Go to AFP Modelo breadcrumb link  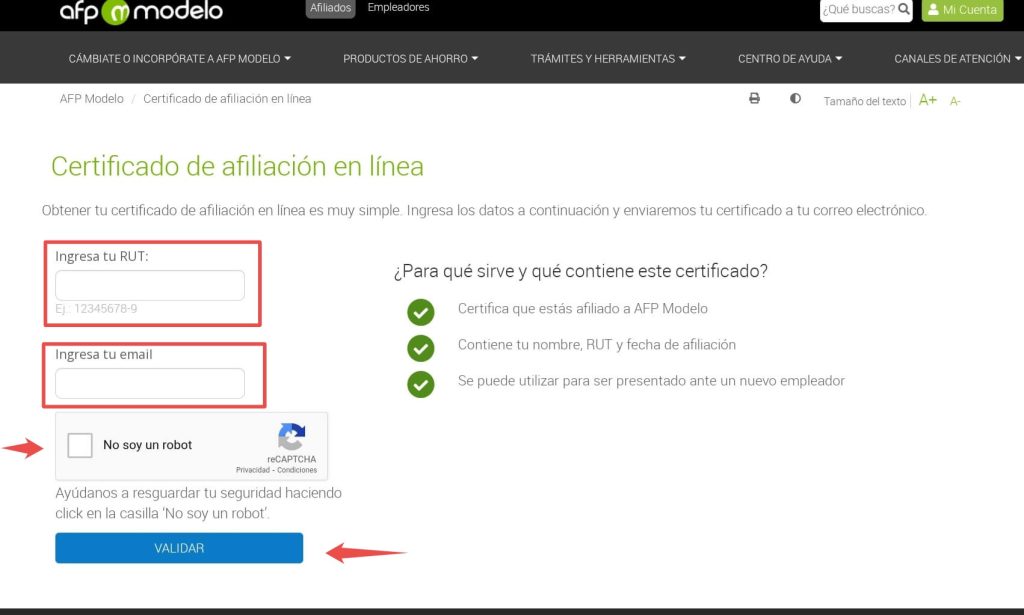point(91,99)
